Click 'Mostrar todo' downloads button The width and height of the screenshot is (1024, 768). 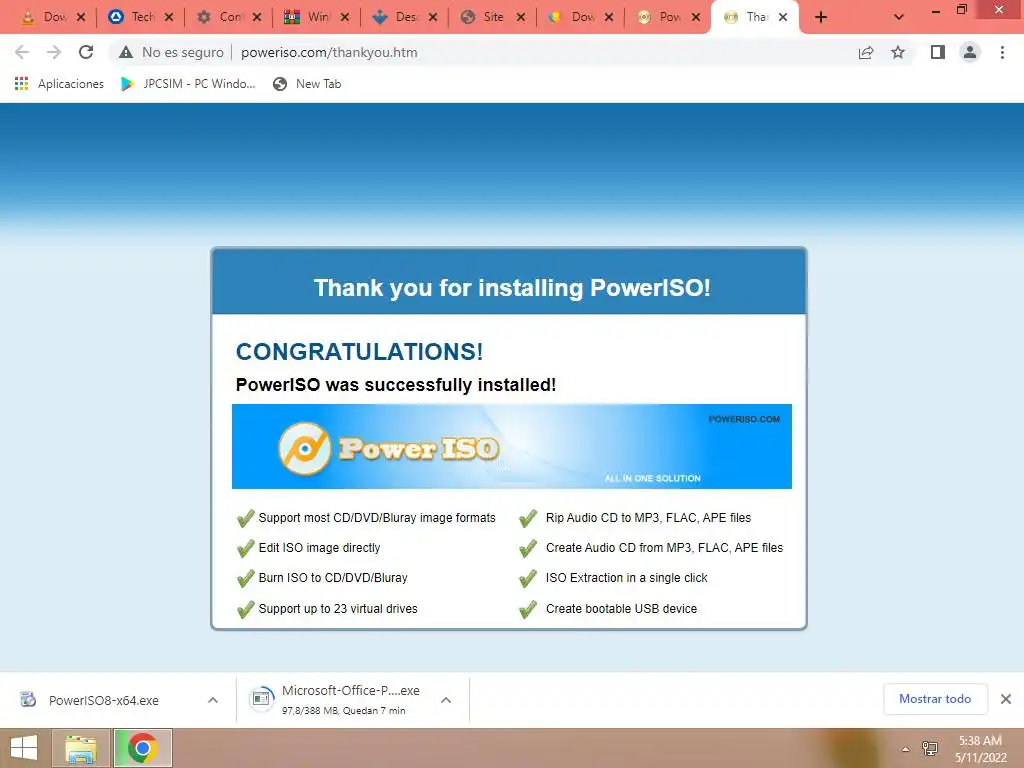pos(935,699)
